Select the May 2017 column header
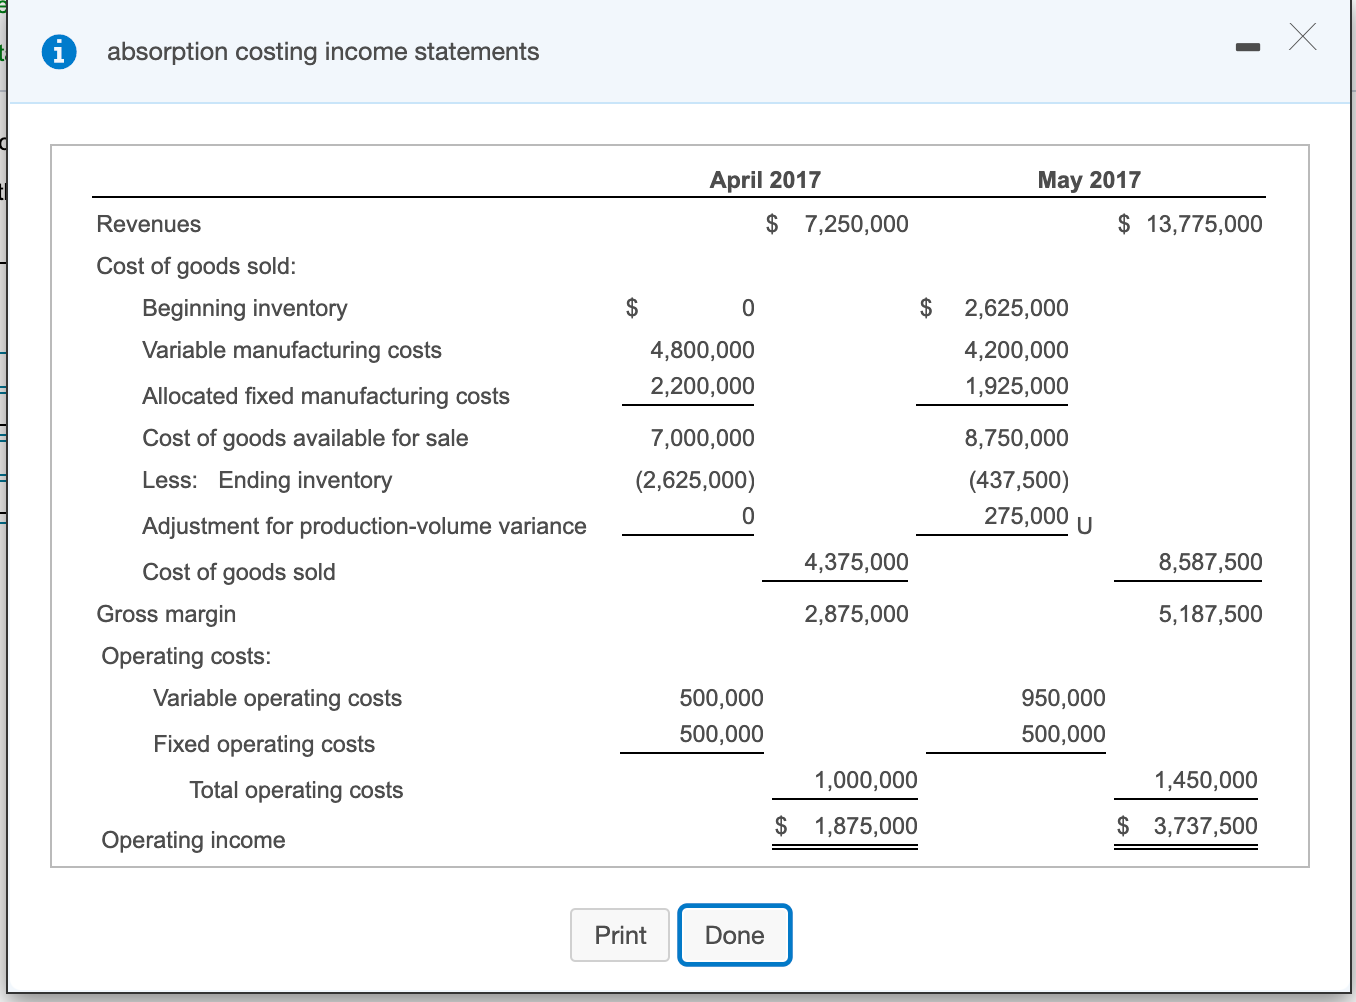This screenshot has width=1356, height=1002. (x=1089, y=180)
